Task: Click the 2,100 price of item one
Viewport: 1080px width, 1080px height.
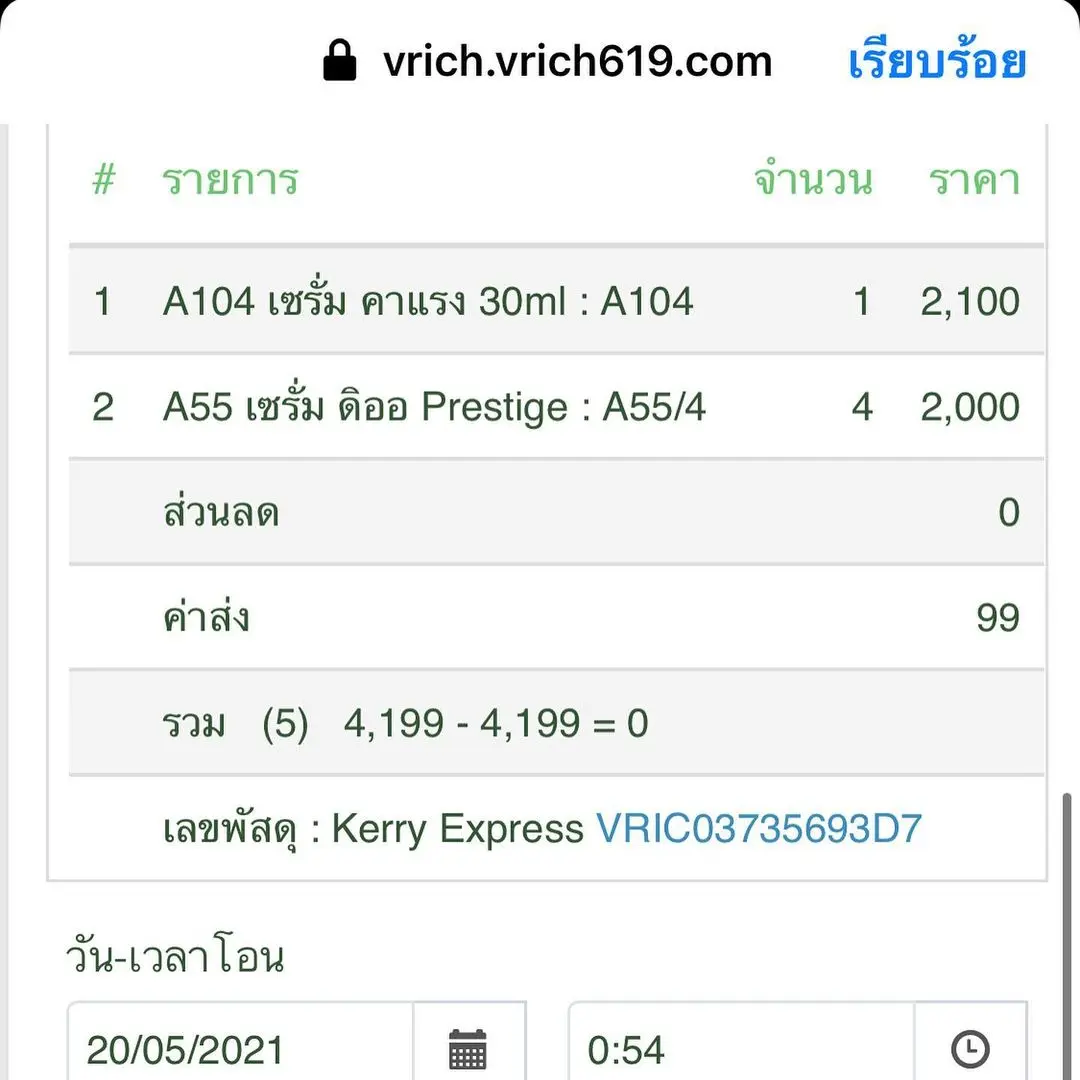Action: (969, 301)
